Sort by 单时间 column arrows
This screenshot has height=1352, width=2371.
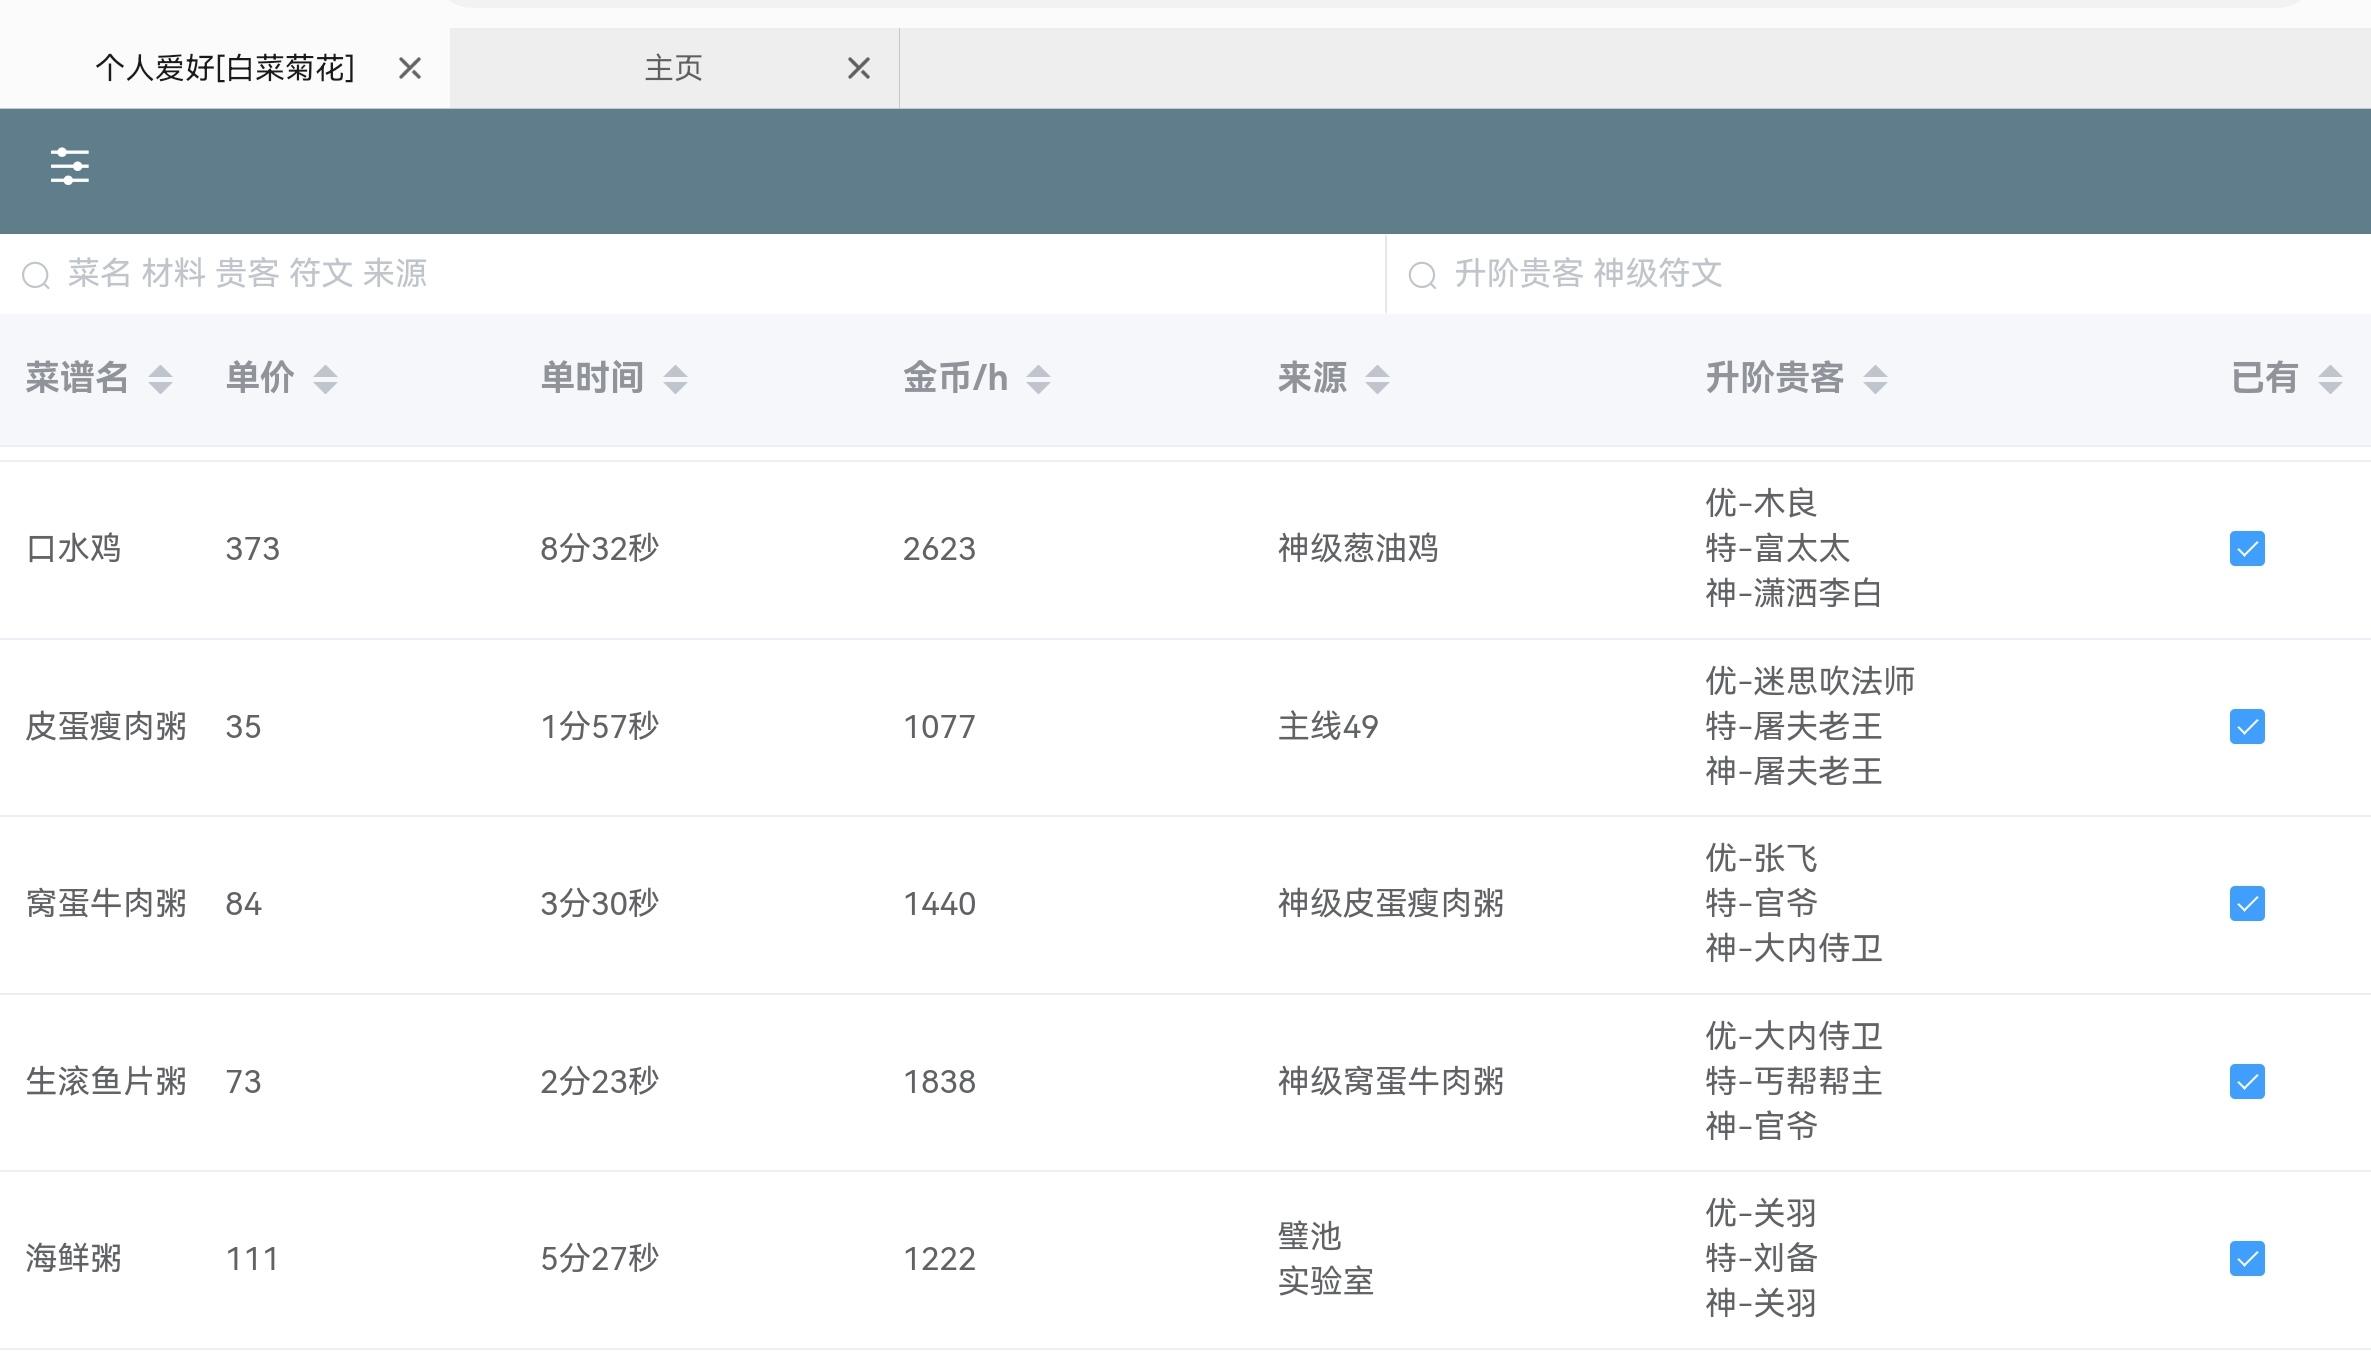675,379
